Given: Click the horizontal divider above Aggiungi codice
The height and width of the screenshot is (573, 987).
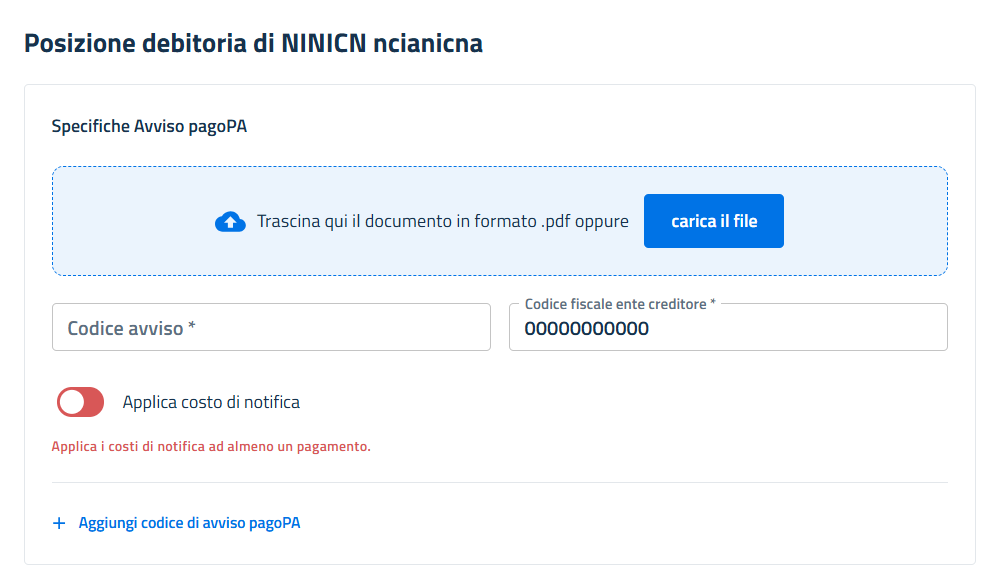Looking at the screenshot, I should click(x=499, y=483).
